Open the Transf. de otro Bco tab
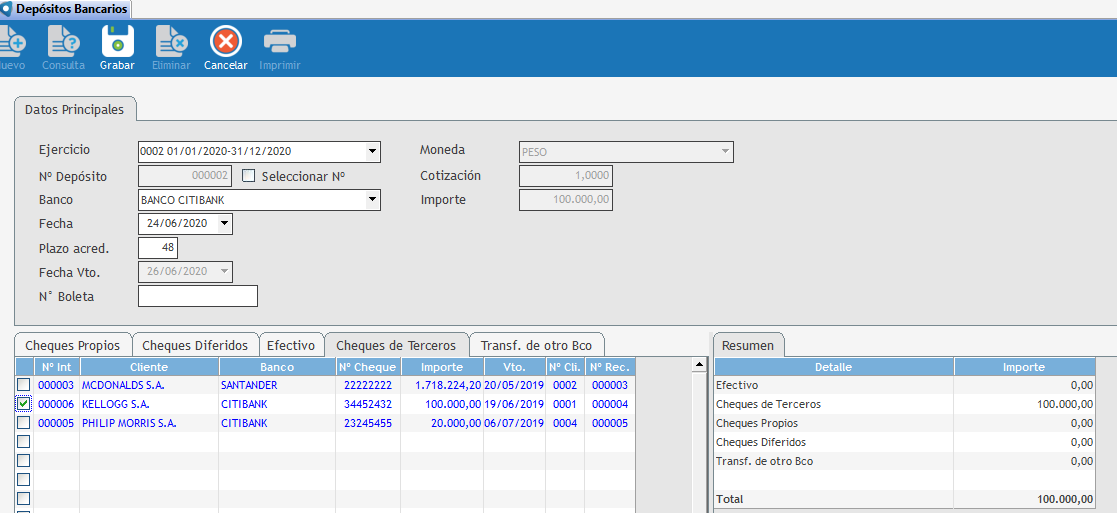Viewport: 1117px width, 513px height. (536, 345)
